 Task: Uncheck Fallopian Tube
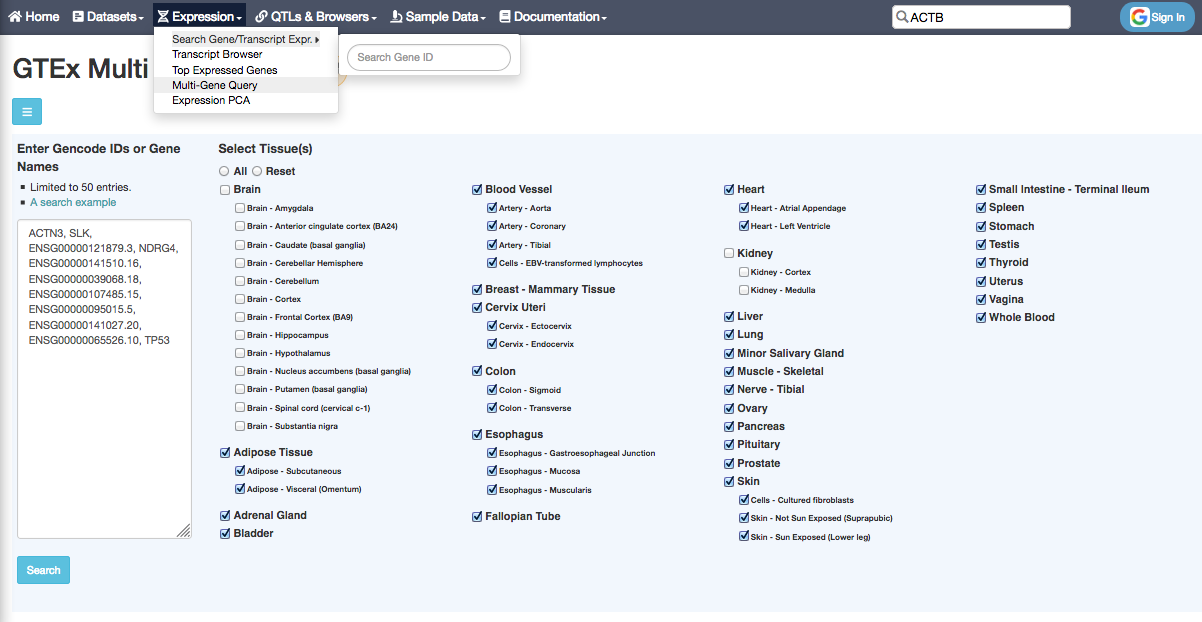[477, 516]
